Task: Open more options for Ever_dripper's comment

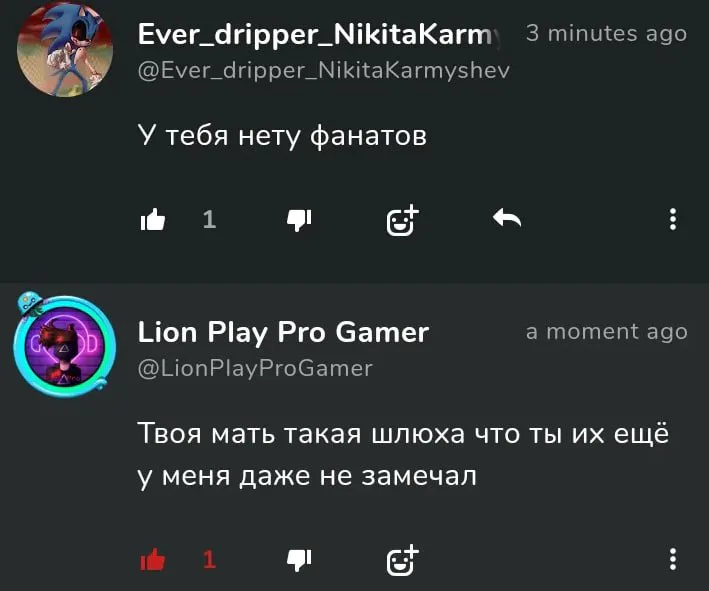Action: (673, 219)
